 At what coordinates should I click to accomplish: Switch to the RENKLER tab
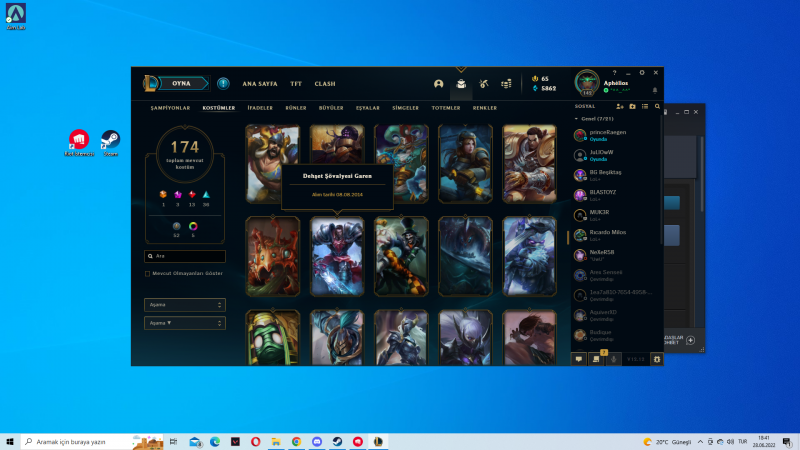tap(484, 108)
